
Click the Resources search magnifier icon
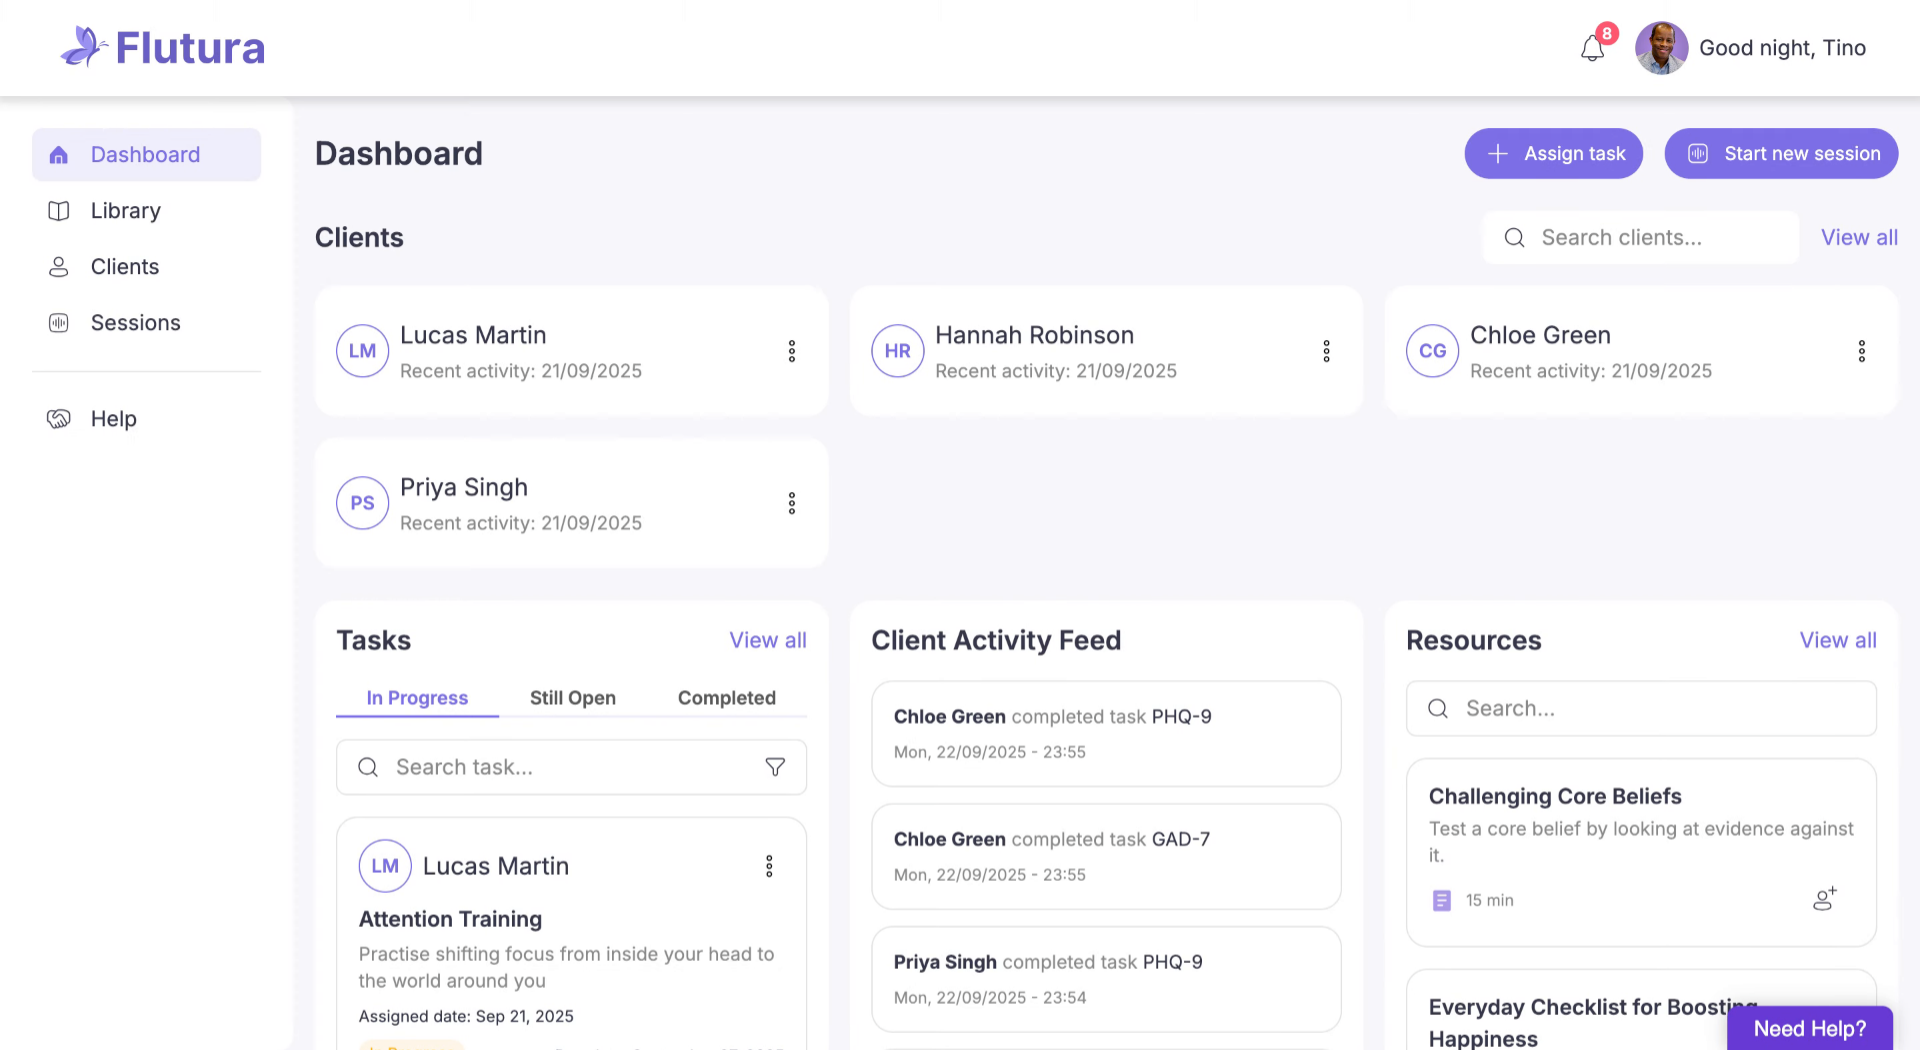click(x=1438, y=708)
